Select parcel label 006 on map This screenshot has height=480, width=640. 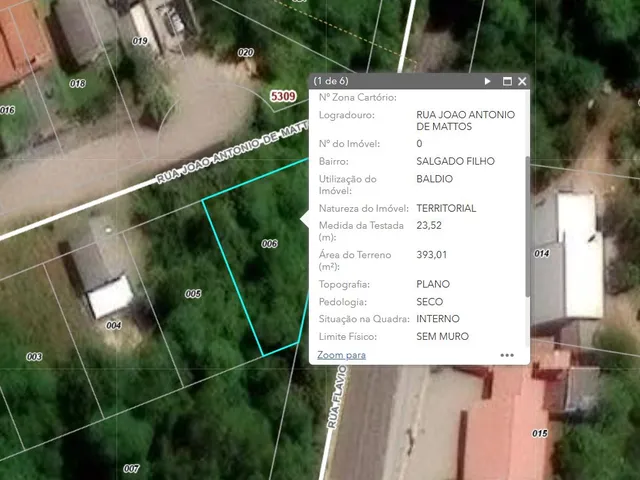(269, 244)
